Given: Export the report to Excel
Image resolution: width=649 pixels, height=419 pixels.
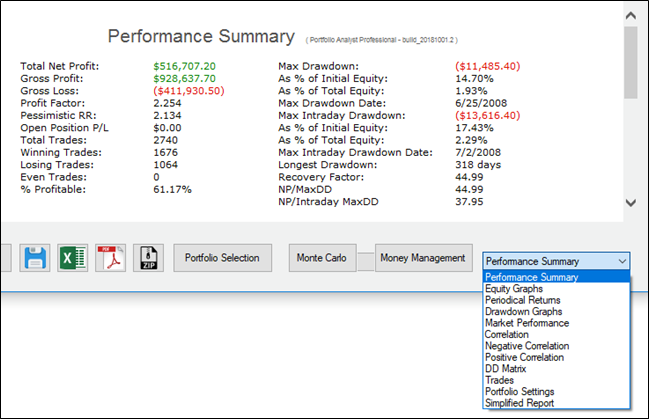Looking at the screenshot, I should click(x=73, y=258).
